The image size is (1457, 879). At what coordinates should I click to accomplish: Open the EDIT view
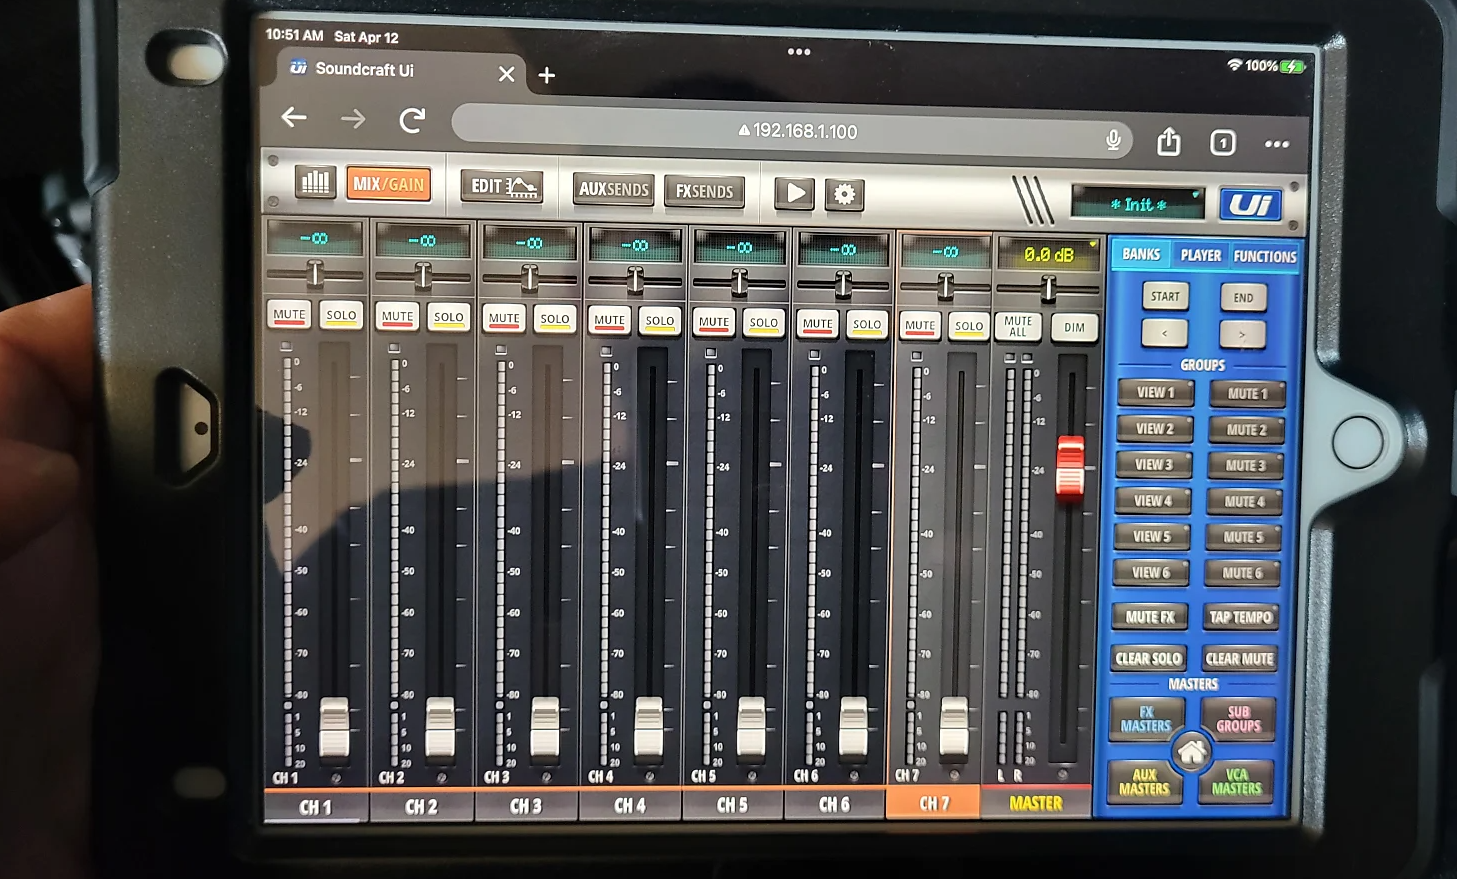click(502, 186)
